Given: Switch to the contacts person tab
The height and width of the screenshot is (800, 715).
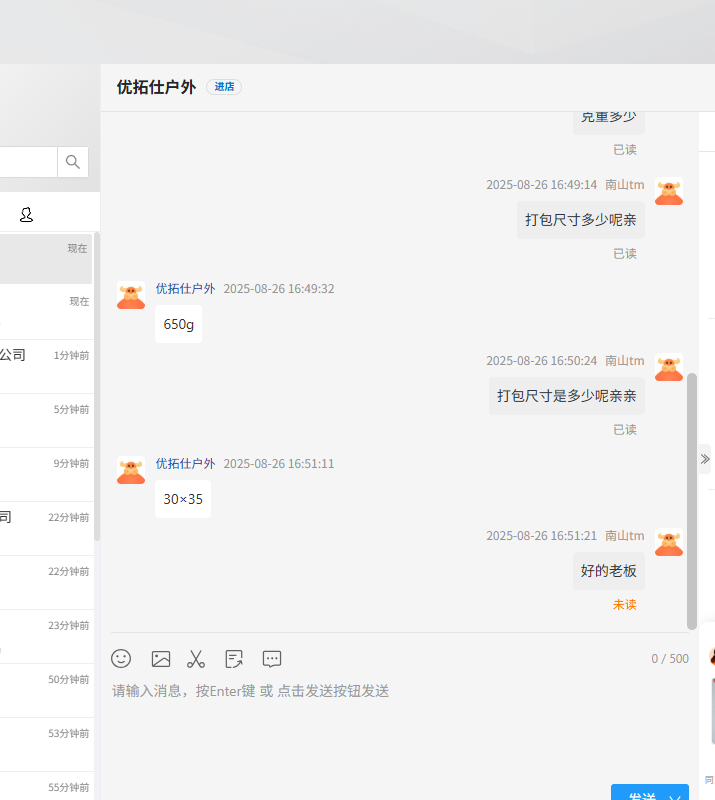Looking at the screenshot, I should click(x=27, y=214).
